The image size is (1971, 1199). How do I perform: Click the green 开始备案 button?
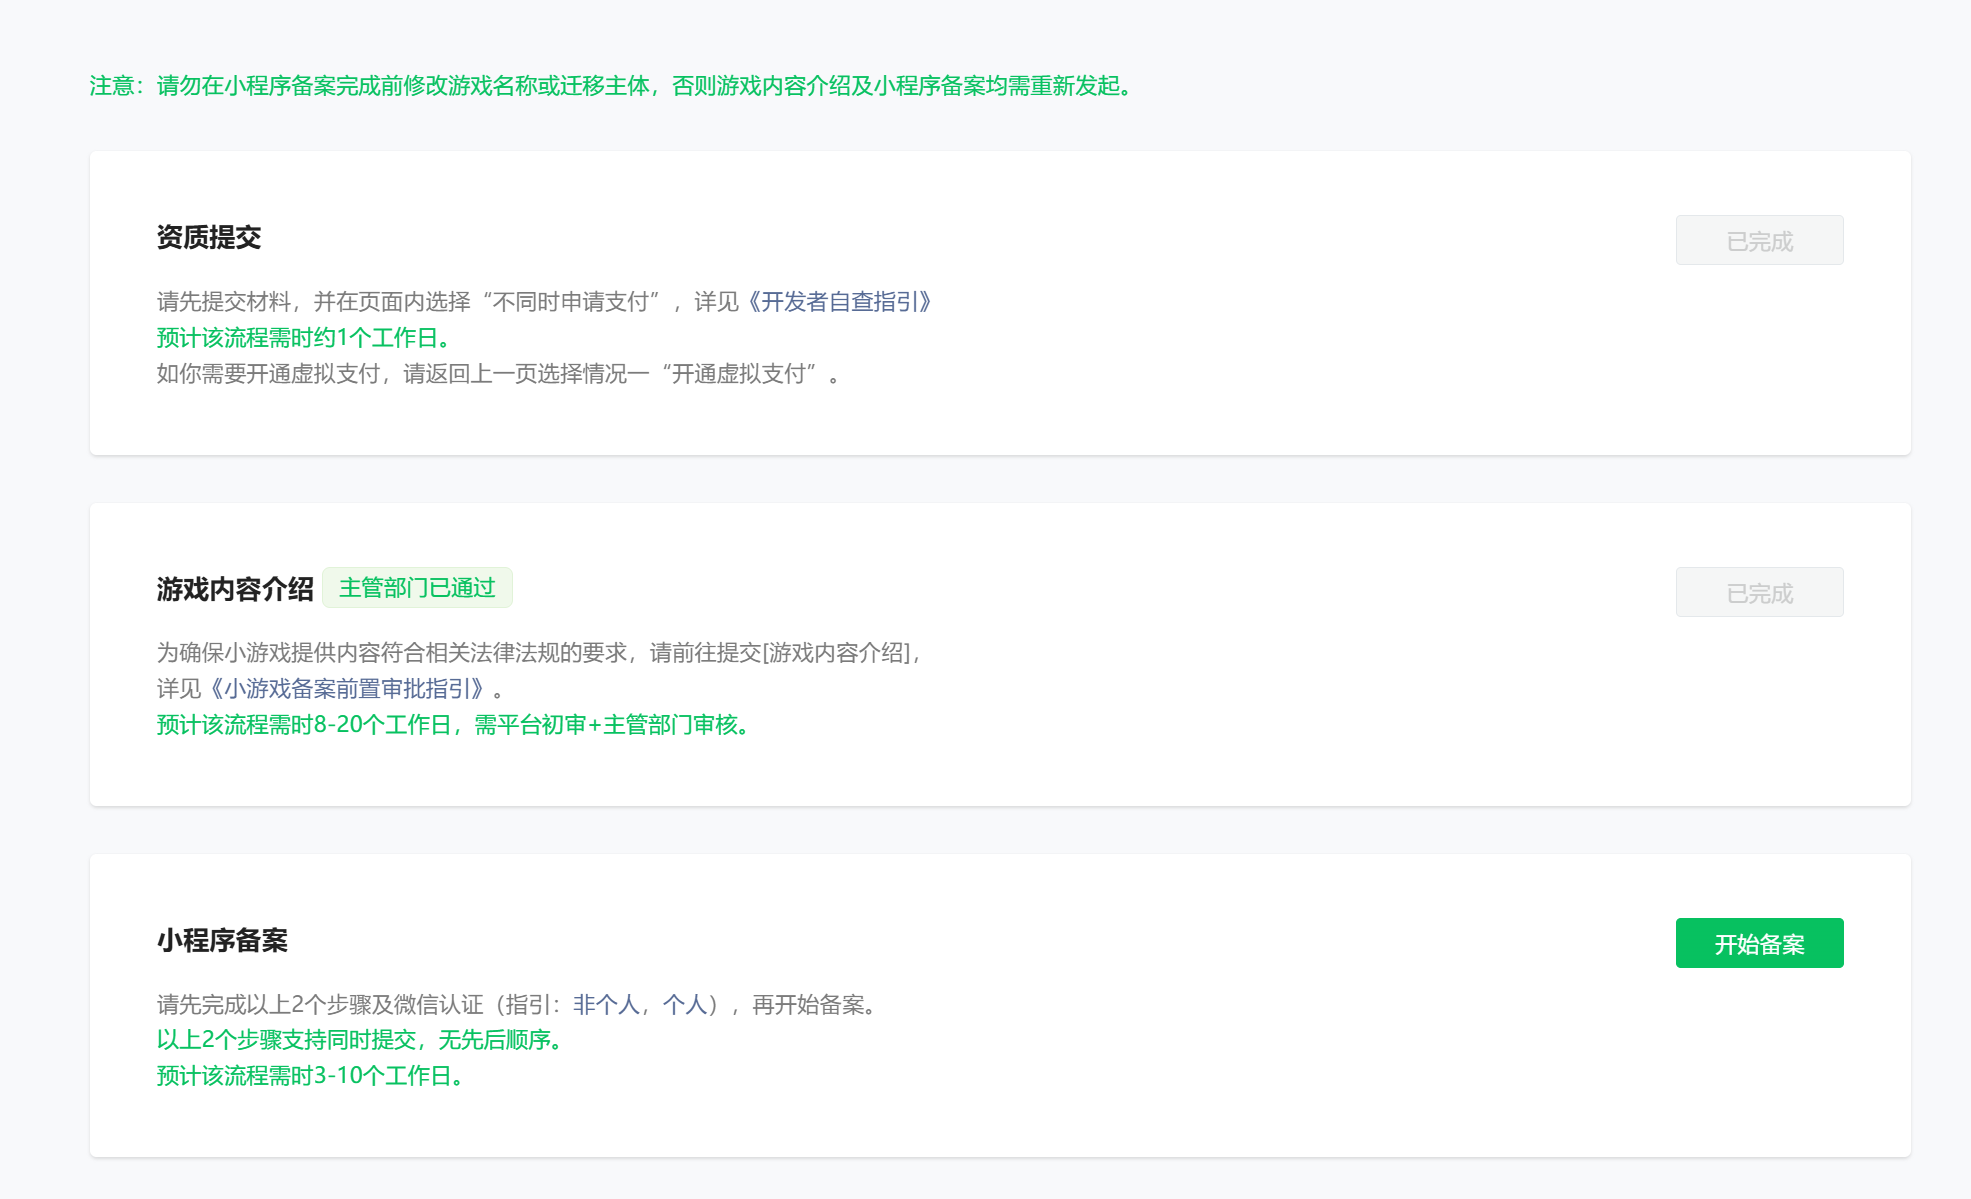tap(1758, 943)
